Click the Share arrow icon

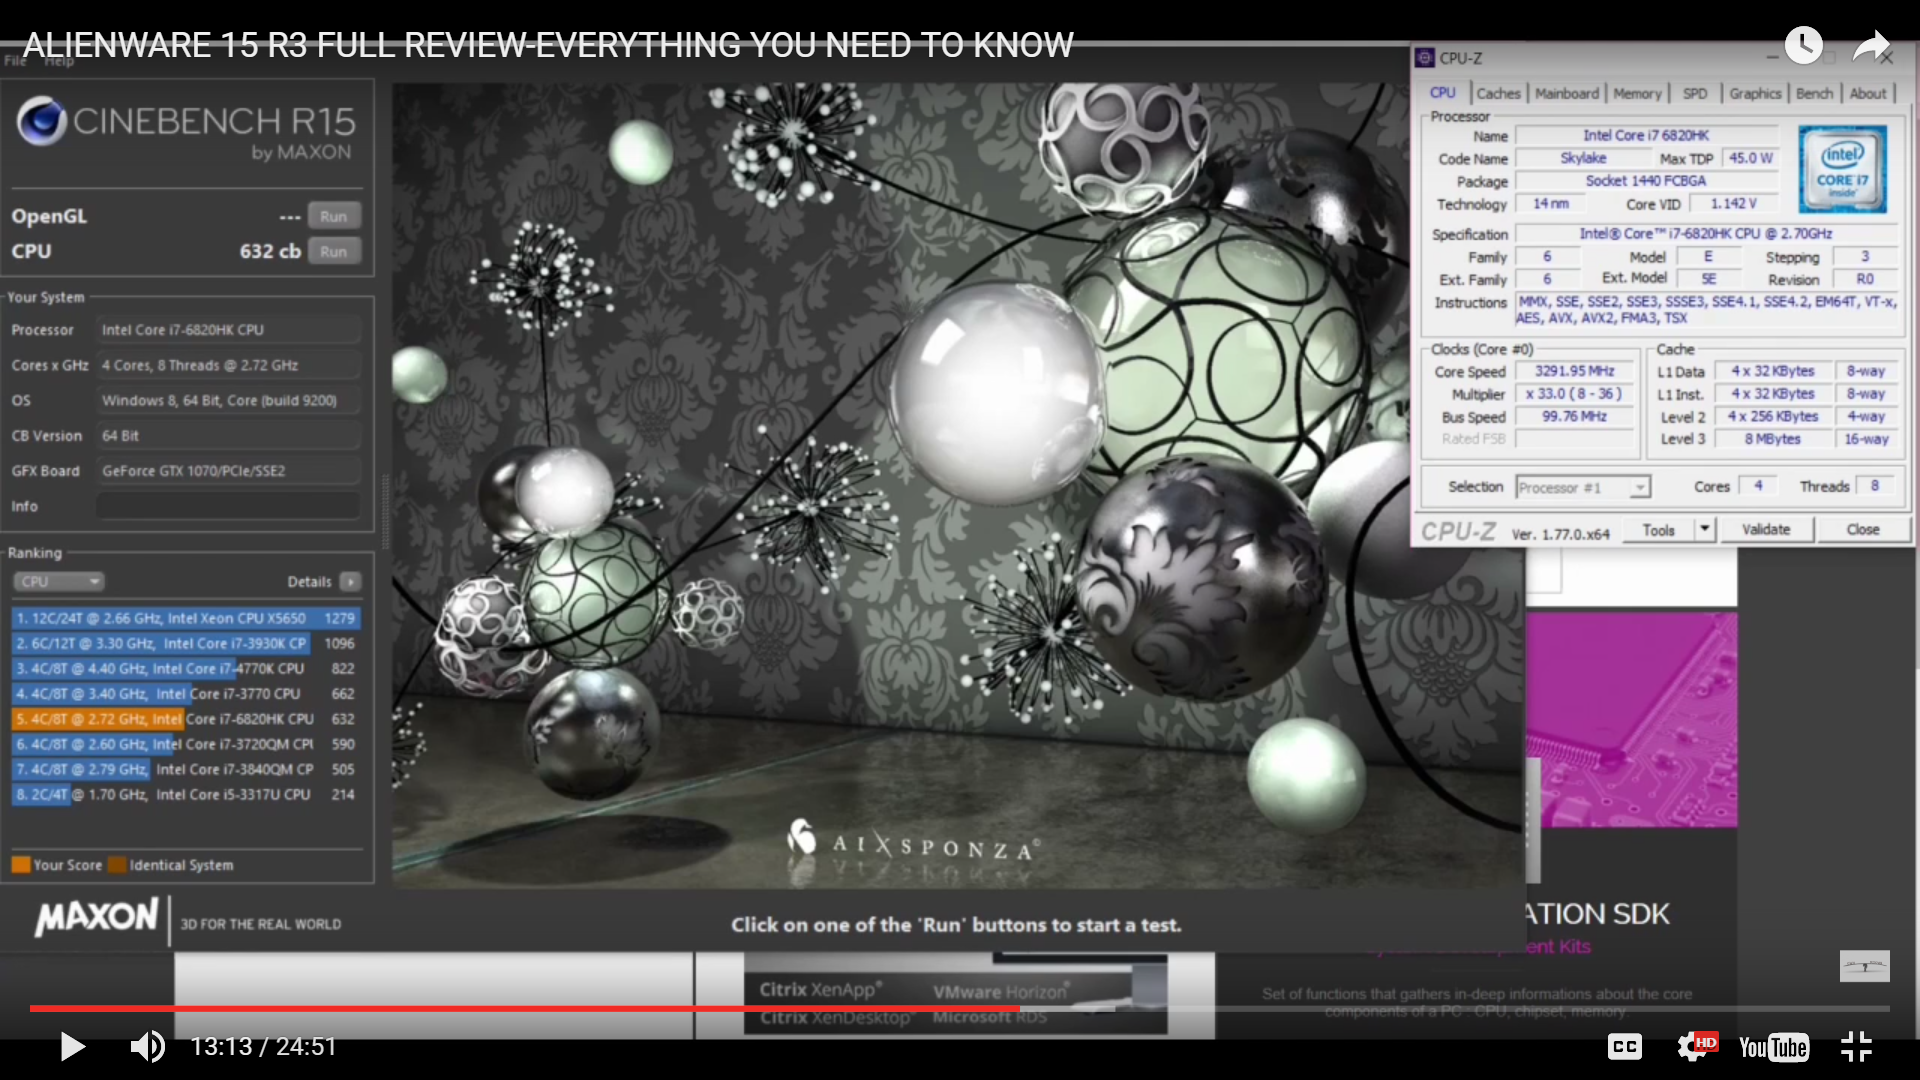click(1871, 46)
